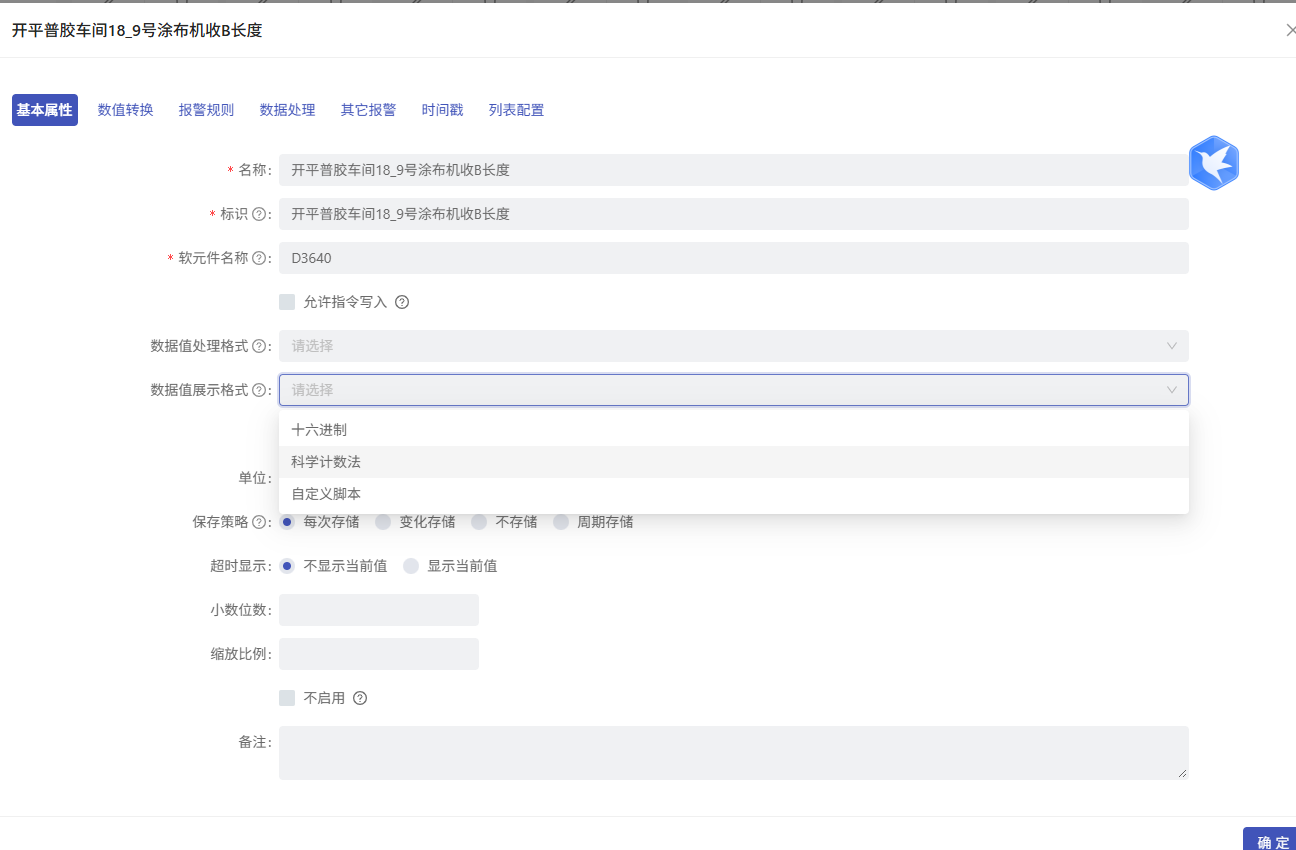Viewport: 1296px width, 850px height.
Task: Open the 列表配置 tab
Action: click(x=517, y=110)
